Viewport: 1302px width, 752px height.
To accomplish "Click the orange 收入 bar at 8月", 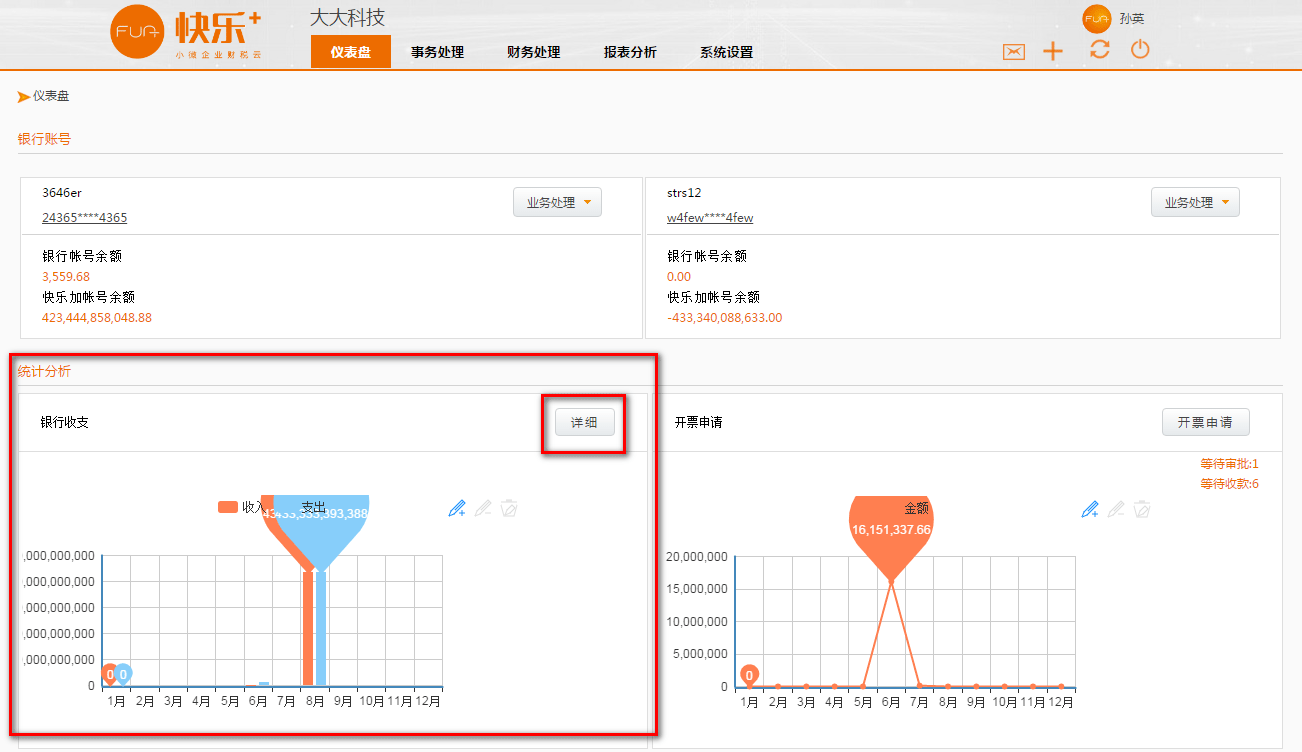I will [308, 628].
